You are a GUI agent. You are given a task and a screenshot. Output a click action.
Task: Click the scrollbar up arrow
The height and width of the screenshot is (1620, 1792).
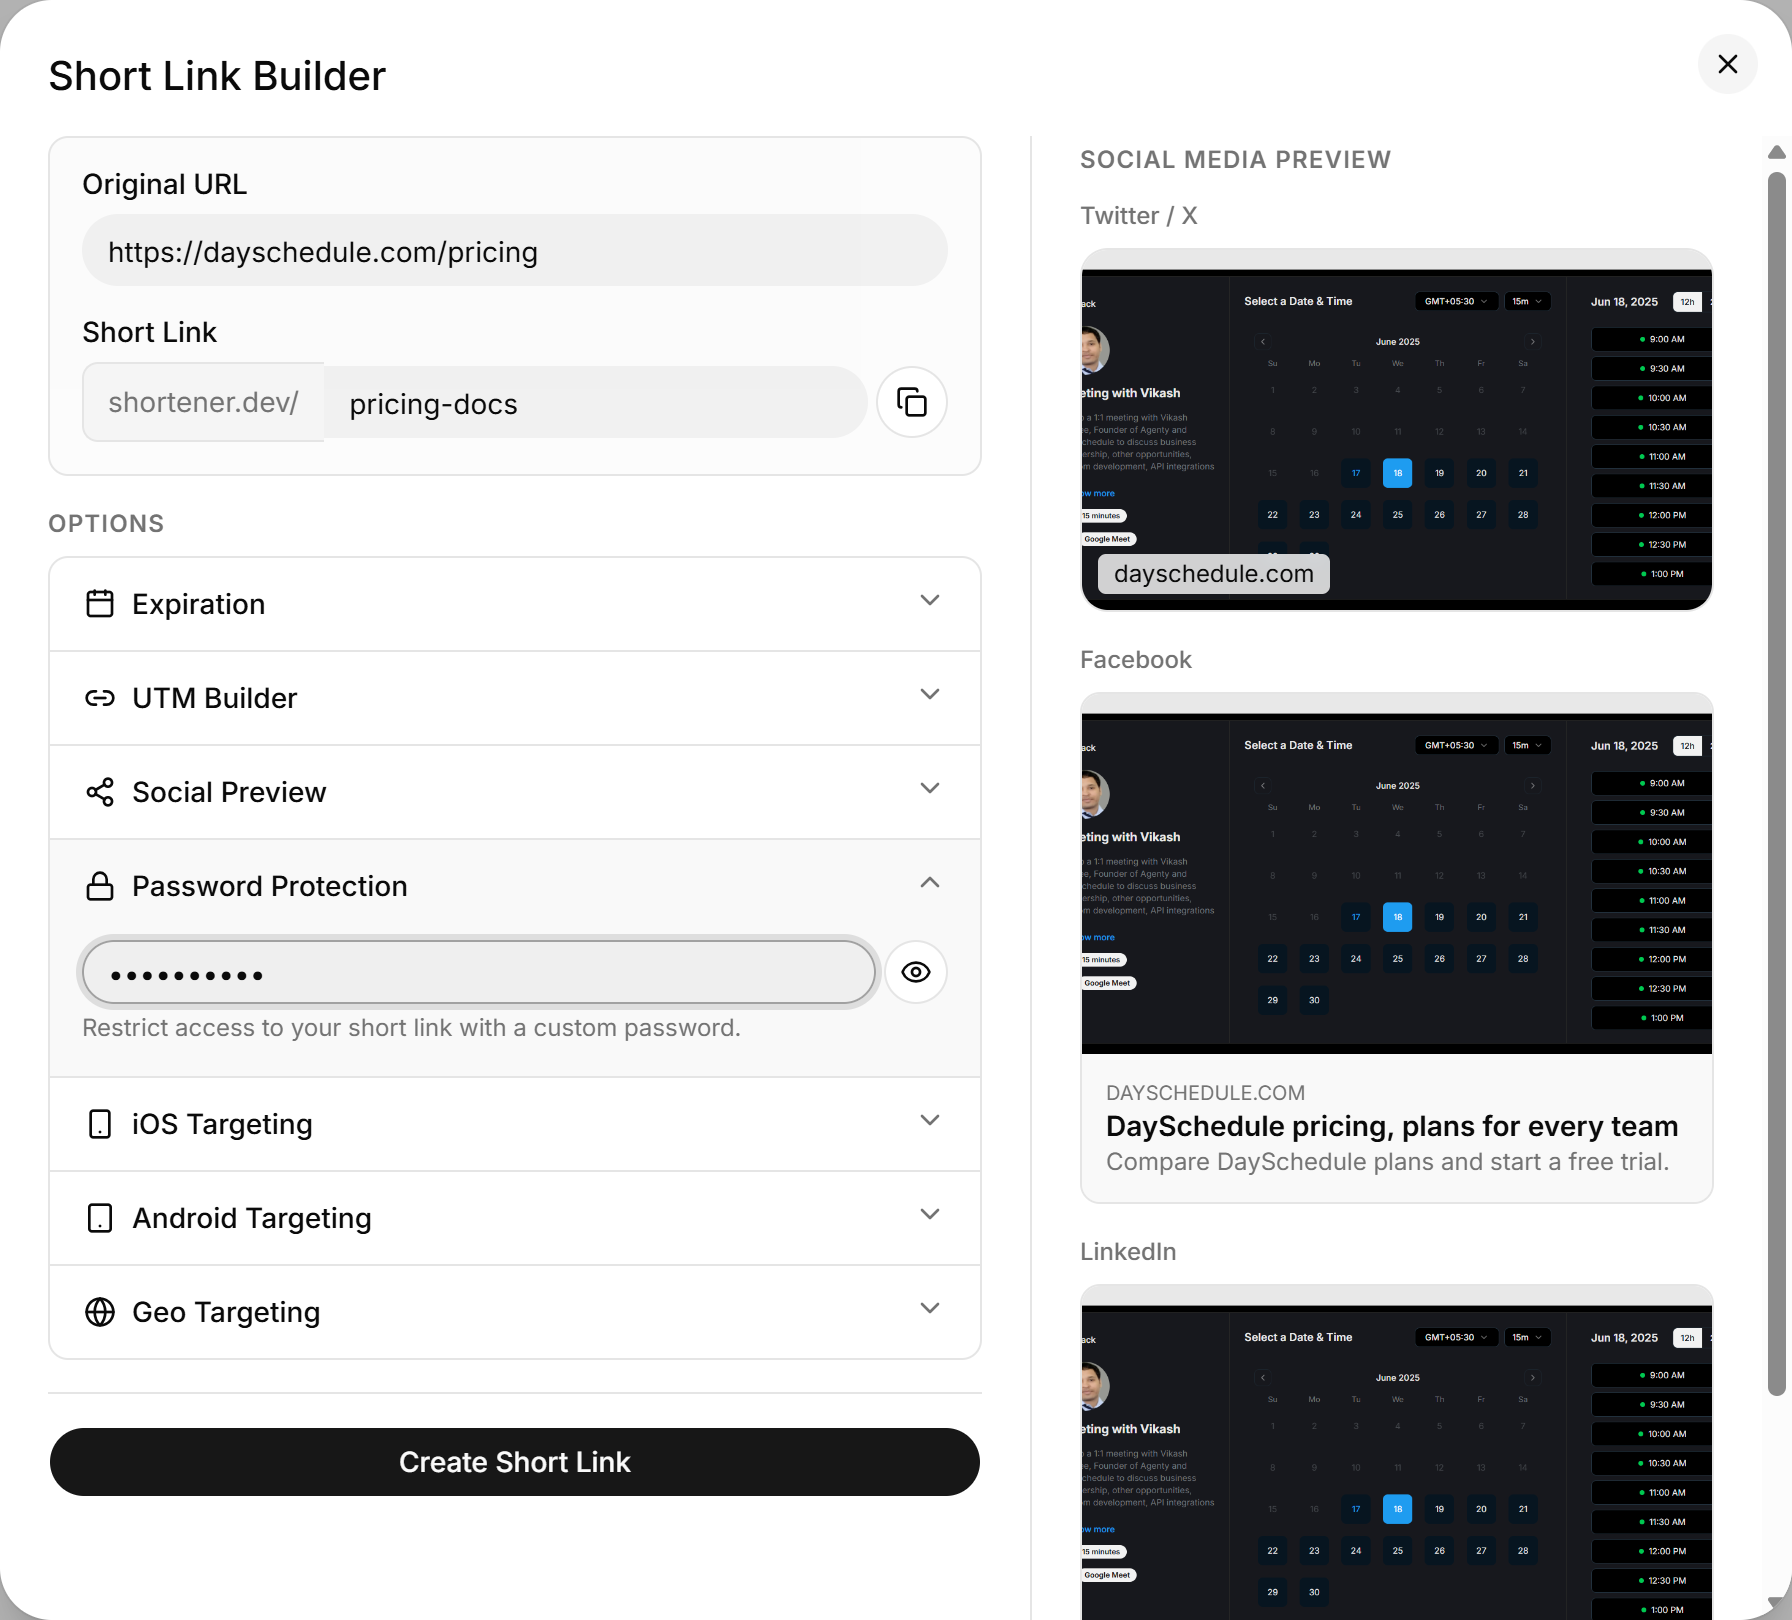[x=1777, y=152]
